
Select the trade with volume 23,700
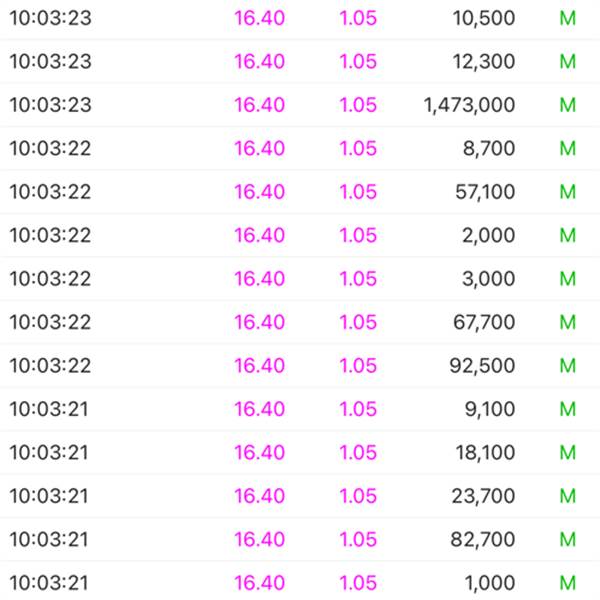[300, 496]
